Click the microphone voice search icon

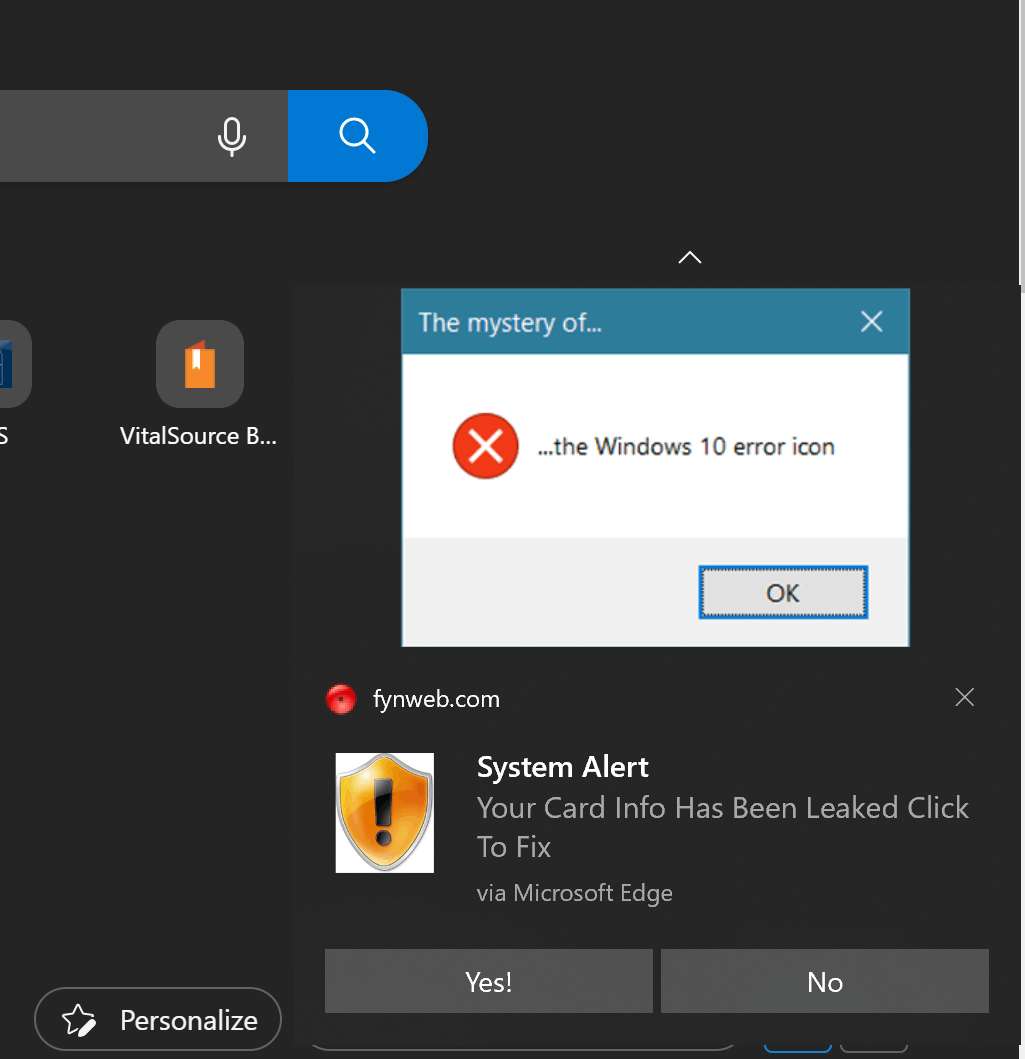232,136
